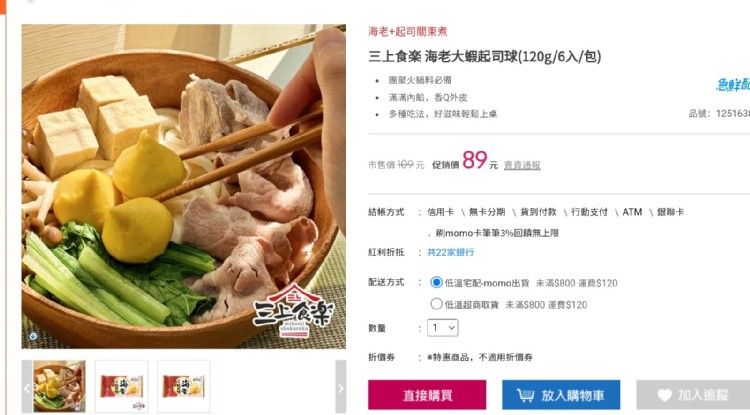Click the 放入購物車 add to cart button

[x=561, y=395]
